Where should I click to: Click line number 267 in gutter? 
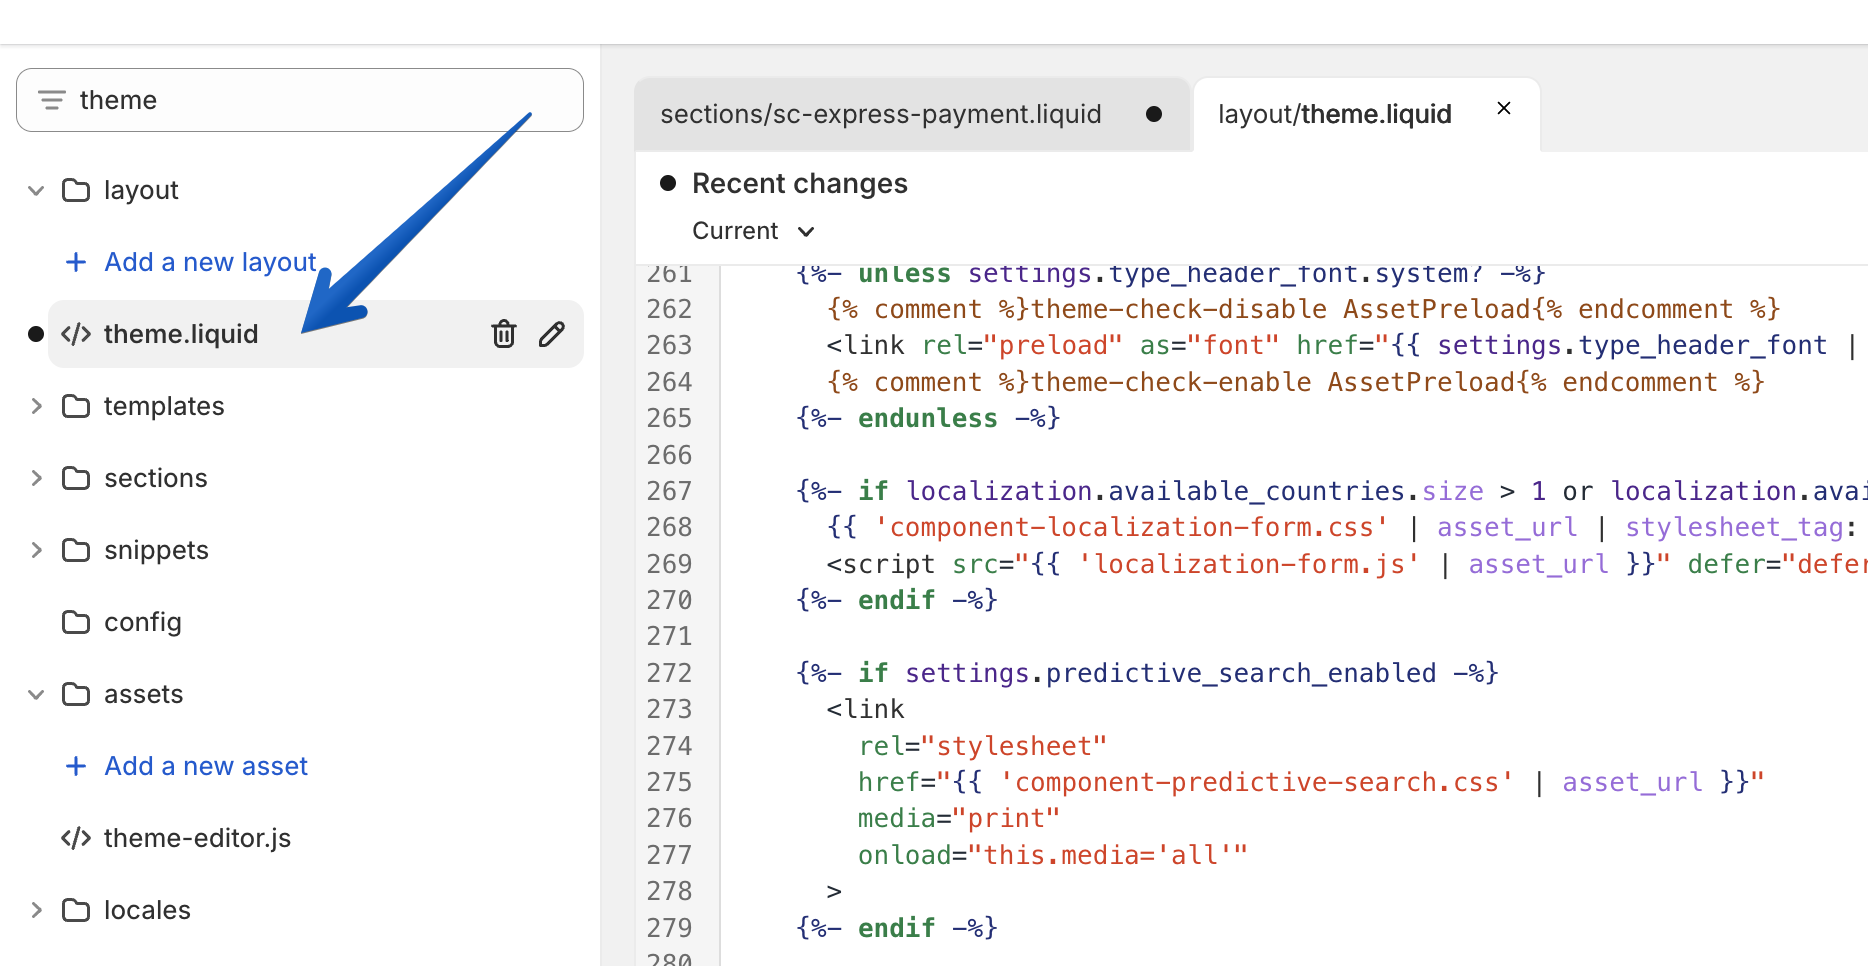pos(669,491)
